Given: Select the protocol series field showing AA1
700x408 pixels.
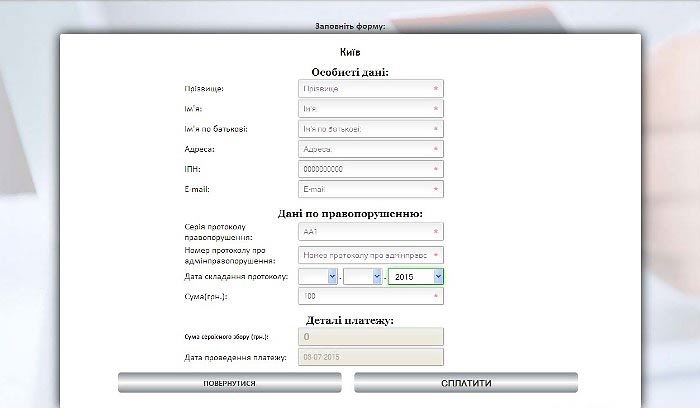Looking at the screenshot, I should click(x=371, y=232).
